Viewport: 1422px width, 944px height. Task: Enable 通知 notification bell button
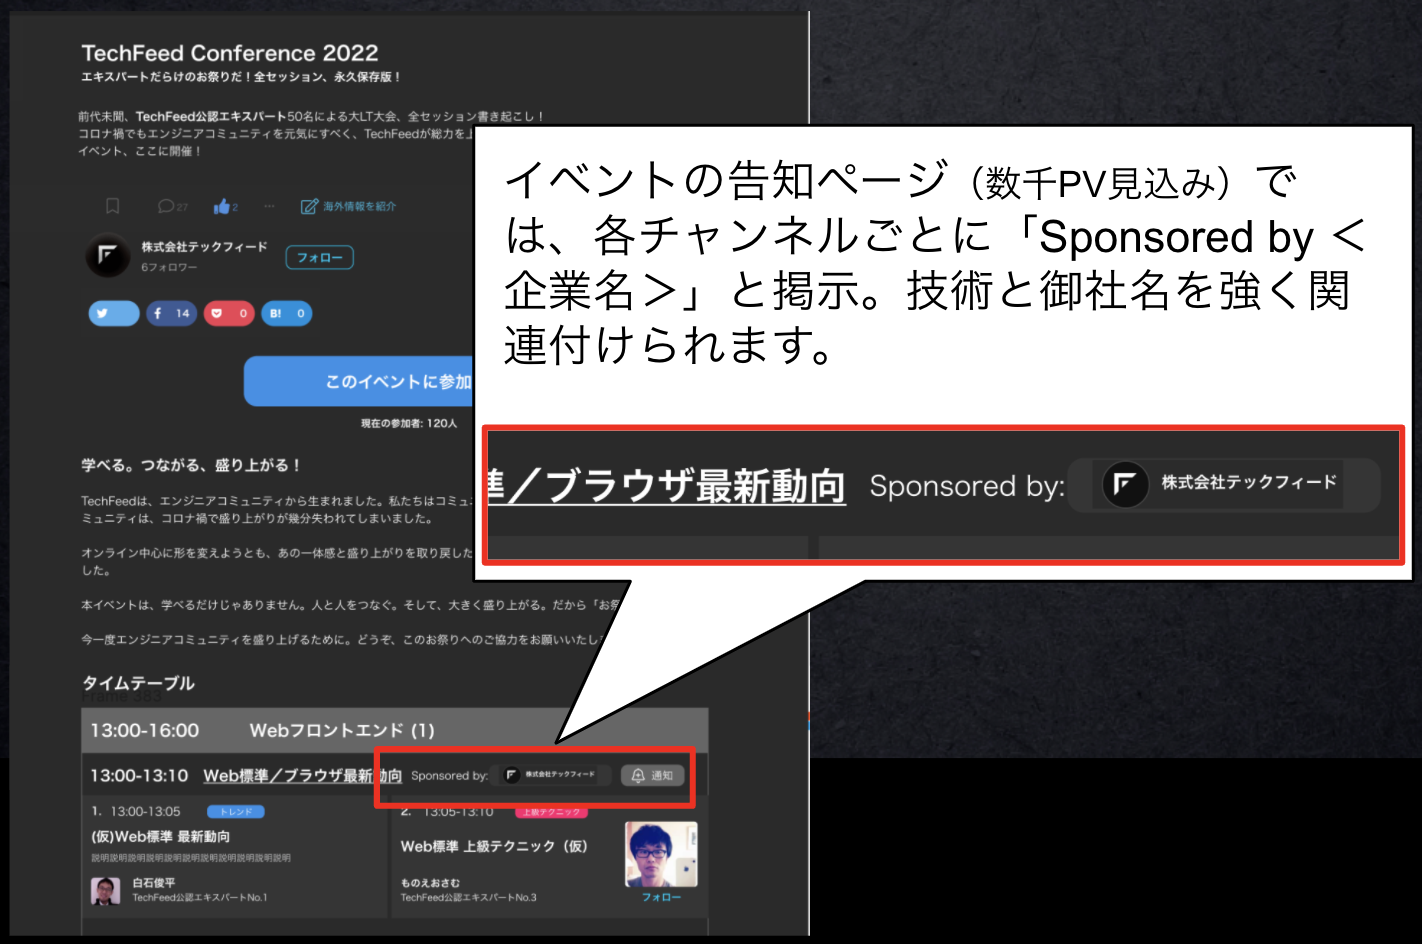[652, 775]
